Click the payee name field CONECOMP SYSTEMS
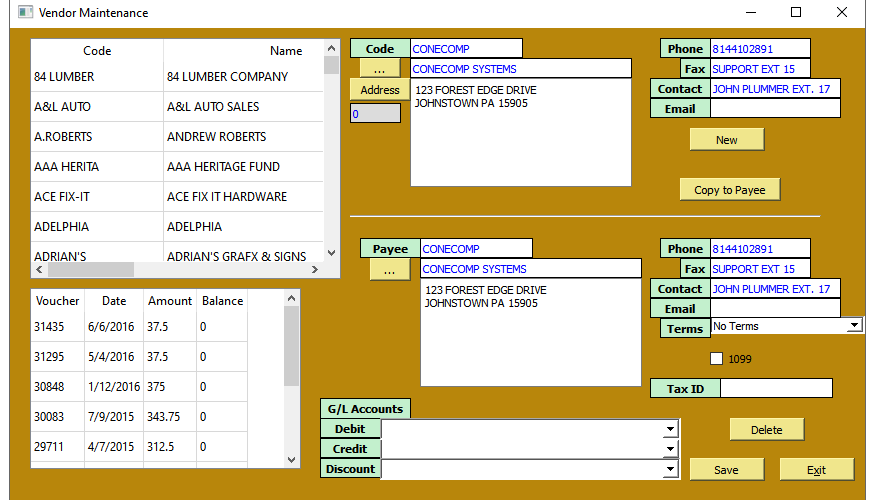Image resolution: width=875 pixels, height=500 pixels. point(531,268)
